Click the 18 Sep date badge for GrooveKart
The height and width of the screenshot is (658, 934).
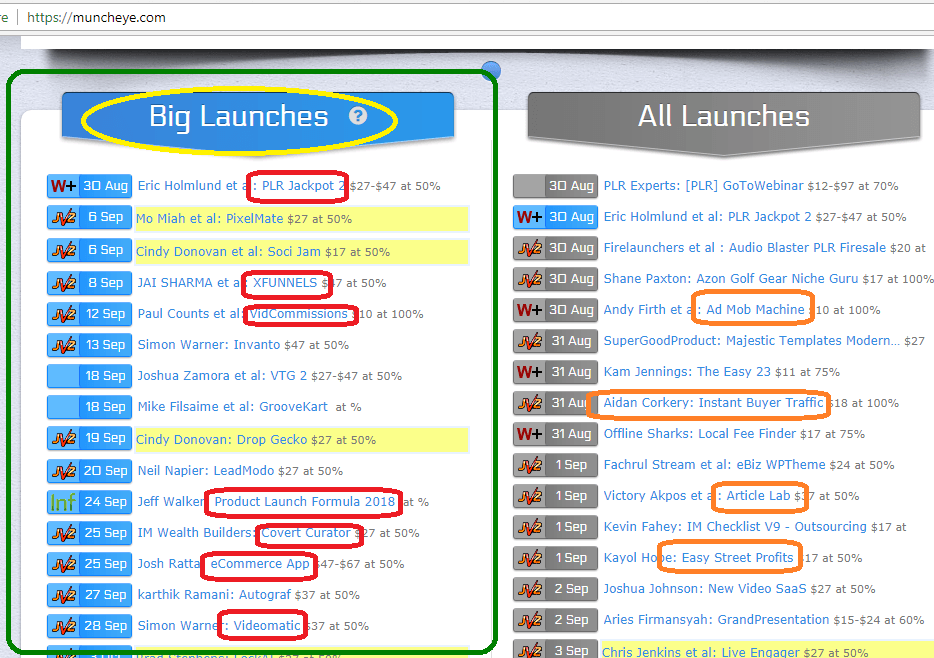point(105,407)
